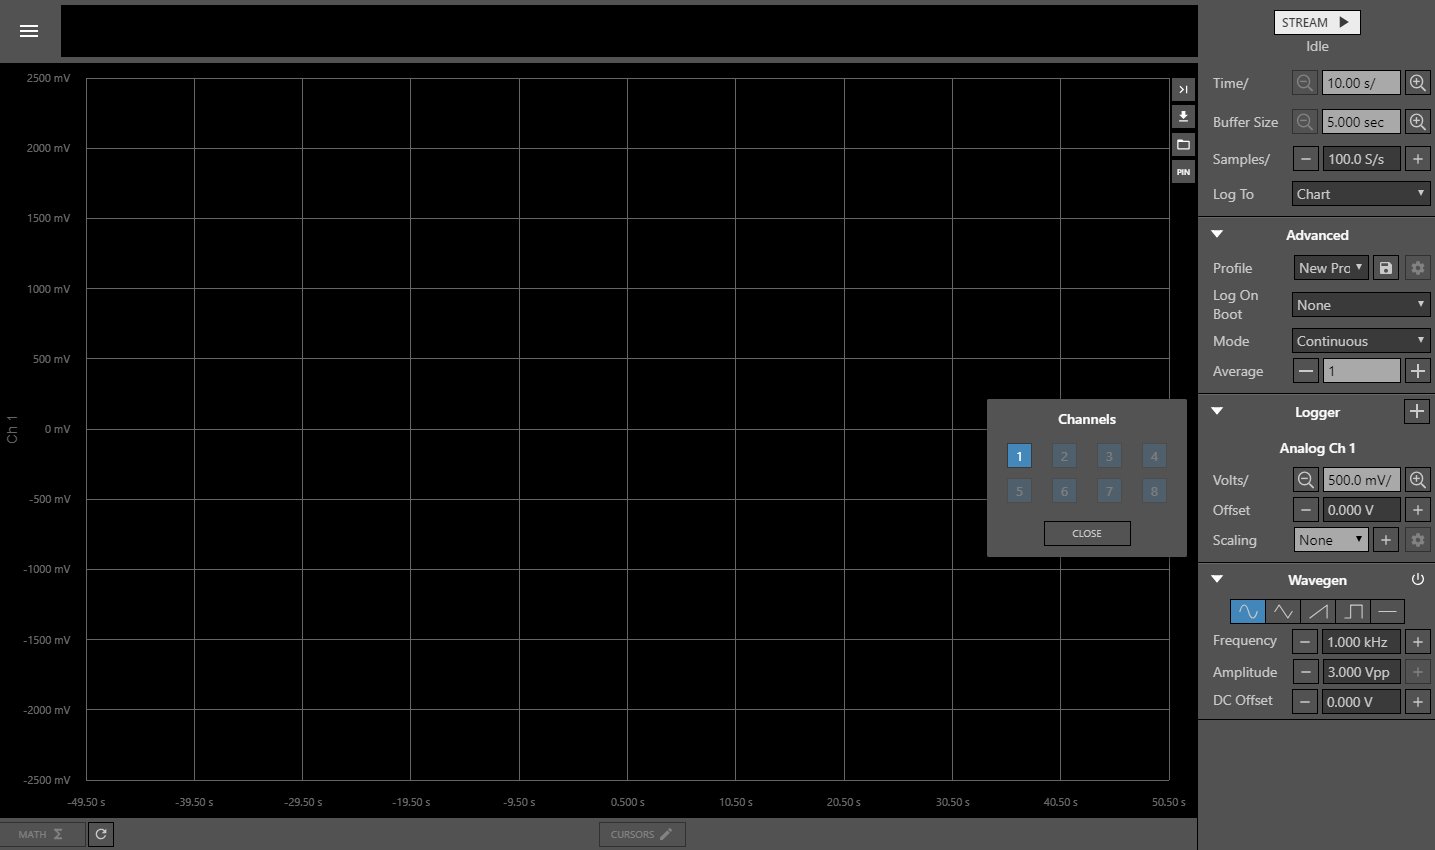Collapse the Wavegen section
The image size is (1435, 850).
tap(1217, 579)
